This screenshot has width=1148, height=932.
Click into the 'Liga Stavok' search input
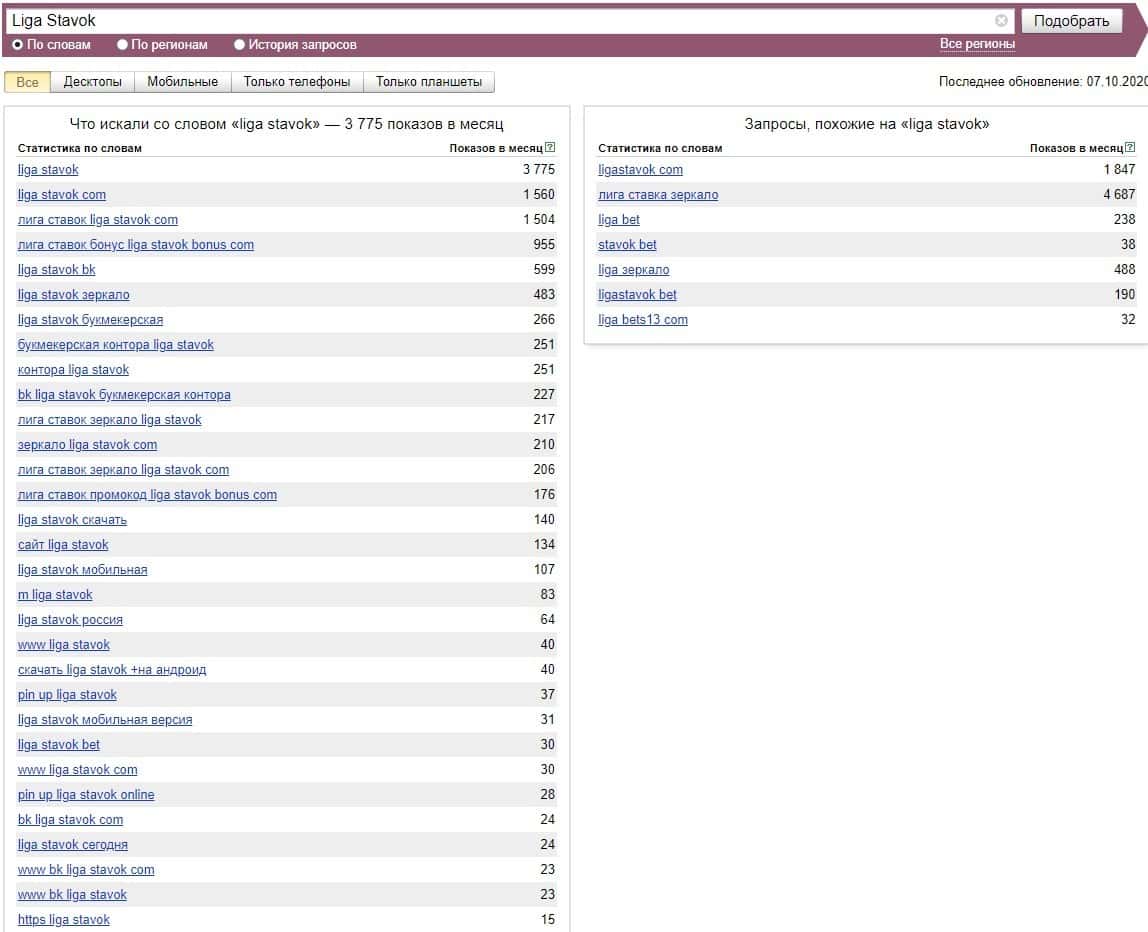point(500,20)
